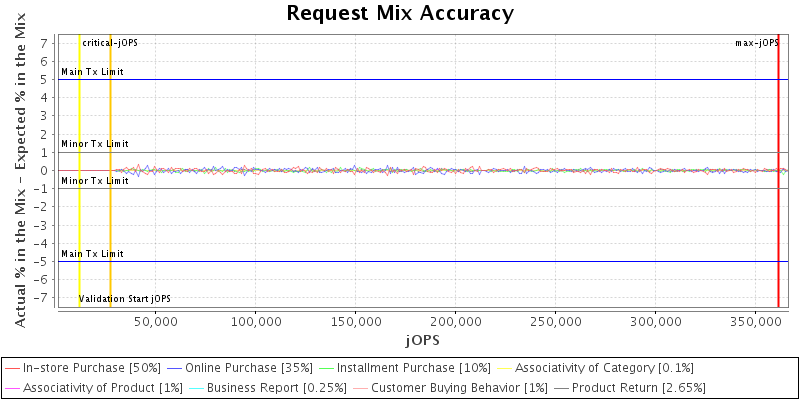Select the Associativity of Product [1%] legend entry
The image size is (800, 400).
point(93,388)
